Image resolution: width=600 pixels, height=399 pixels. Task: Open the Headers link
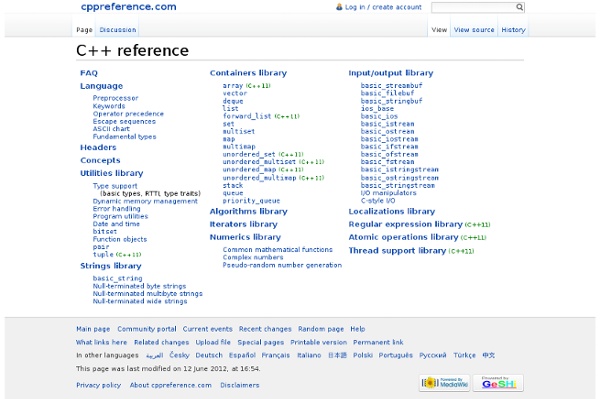(98, 147)
